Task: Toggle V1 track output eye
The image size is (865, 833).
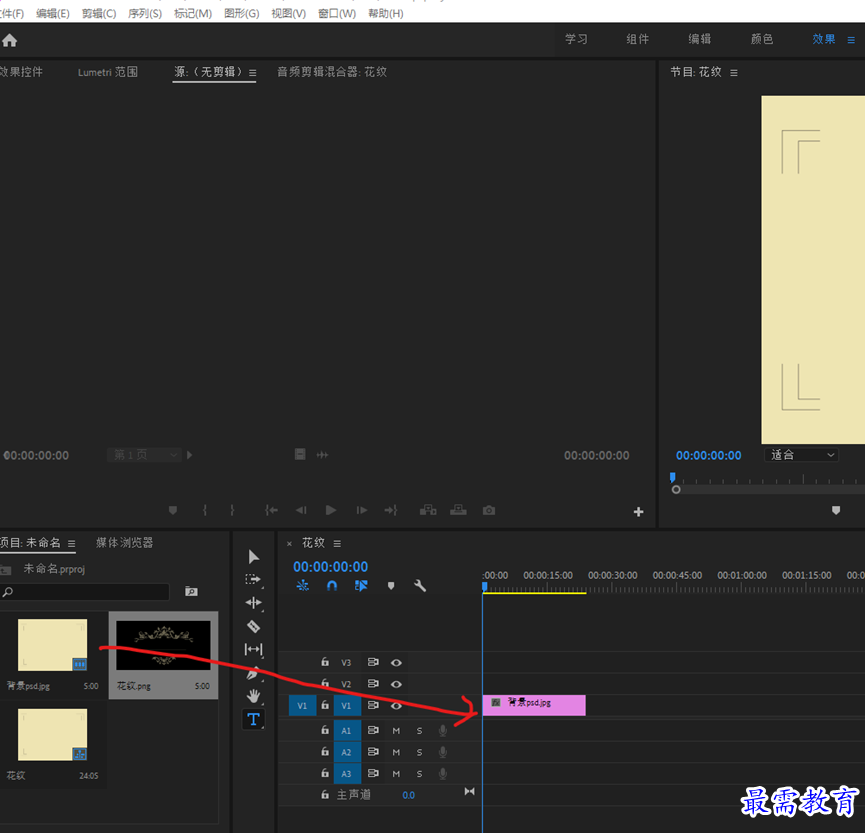Action: click(x=396, y=706)
